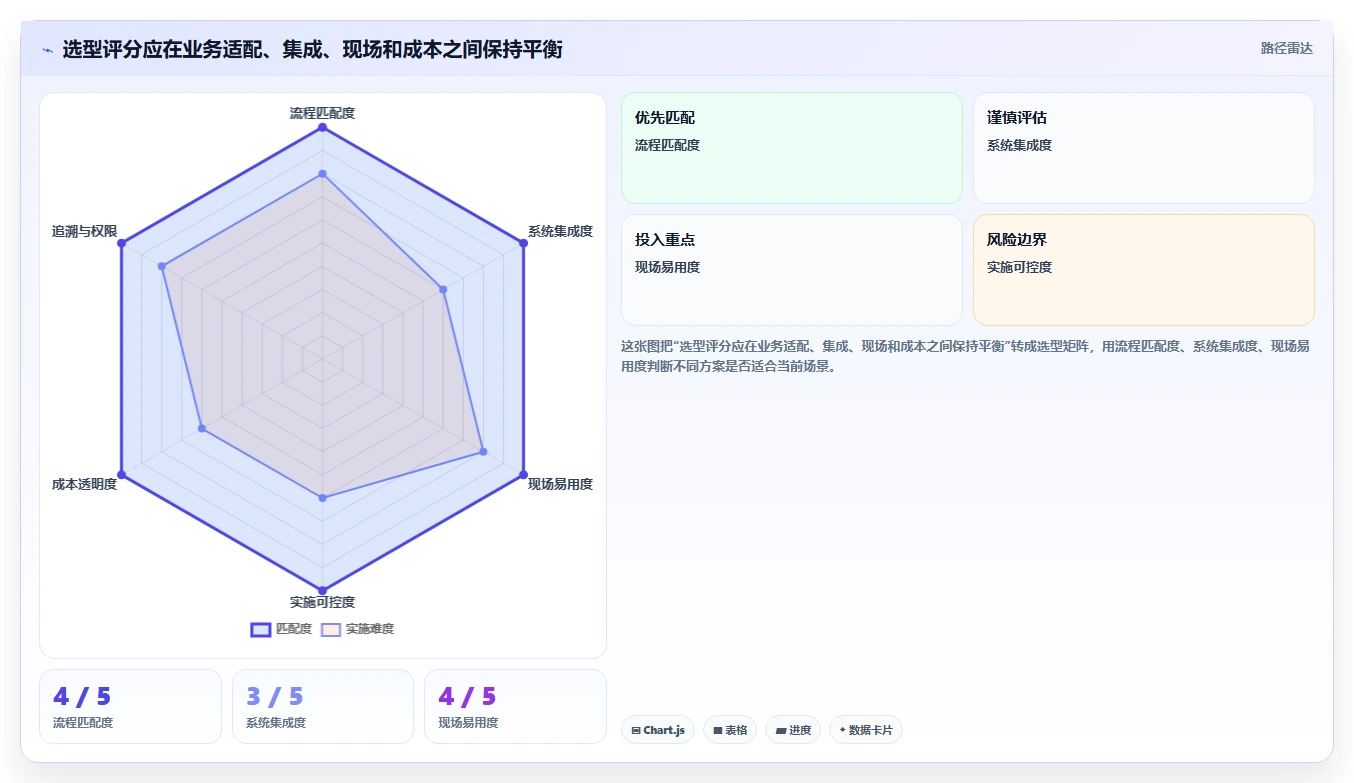The height and width of the screenshot is (783, 1354).
Task: Click the 现场易用度 radar axis label
Action: click(x=560, y=484)
